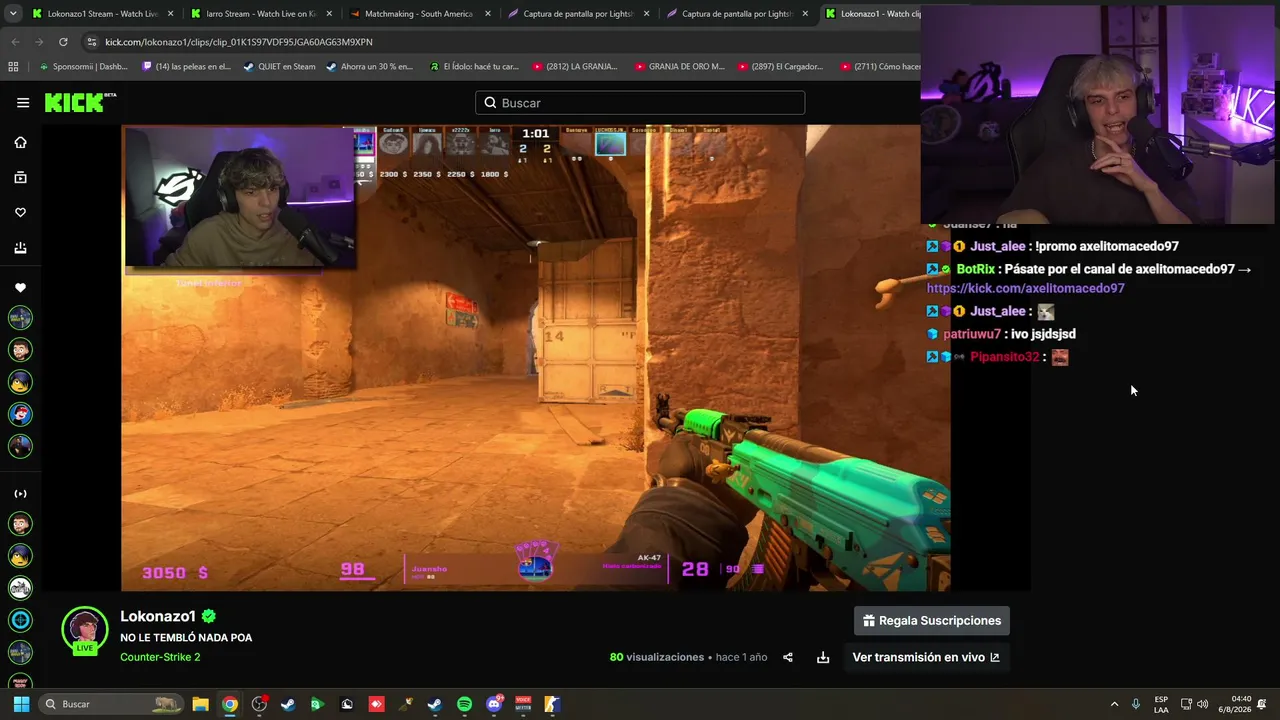The height and width of the screenshot is (720, 1280).
Task: Open the Browse icon in Kick sidebar
Action: click(x=20, y=177)
